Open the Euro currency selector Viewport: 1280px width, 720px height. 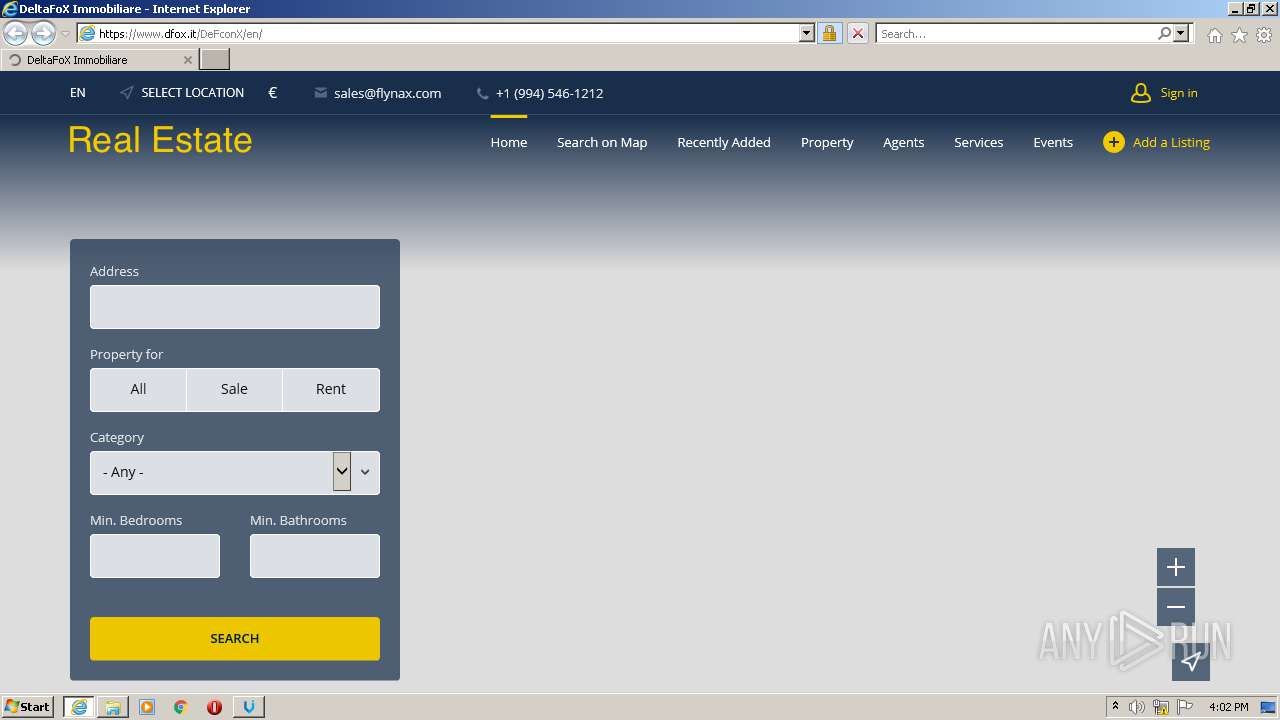coord(273,93)
